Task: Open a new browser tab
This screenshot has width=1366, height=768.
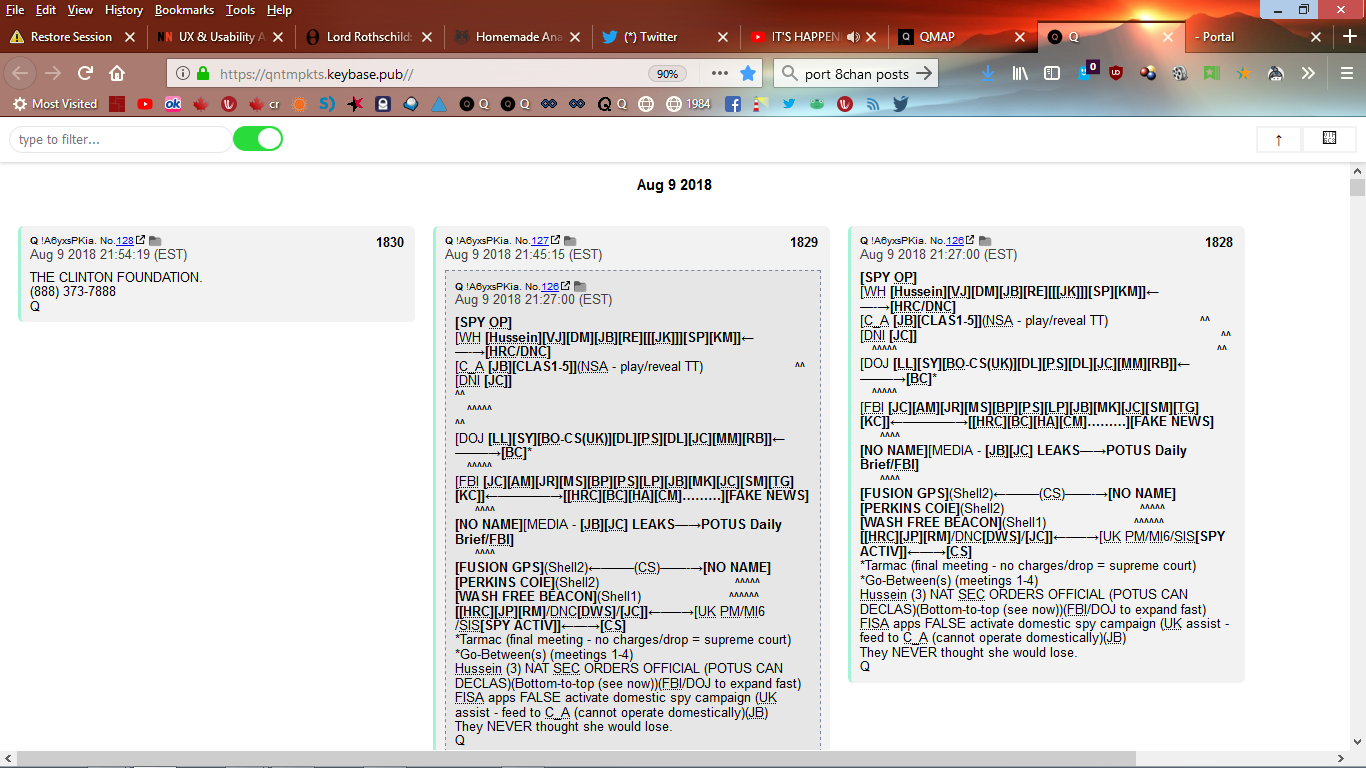Action: click(x=1349, y=37)
